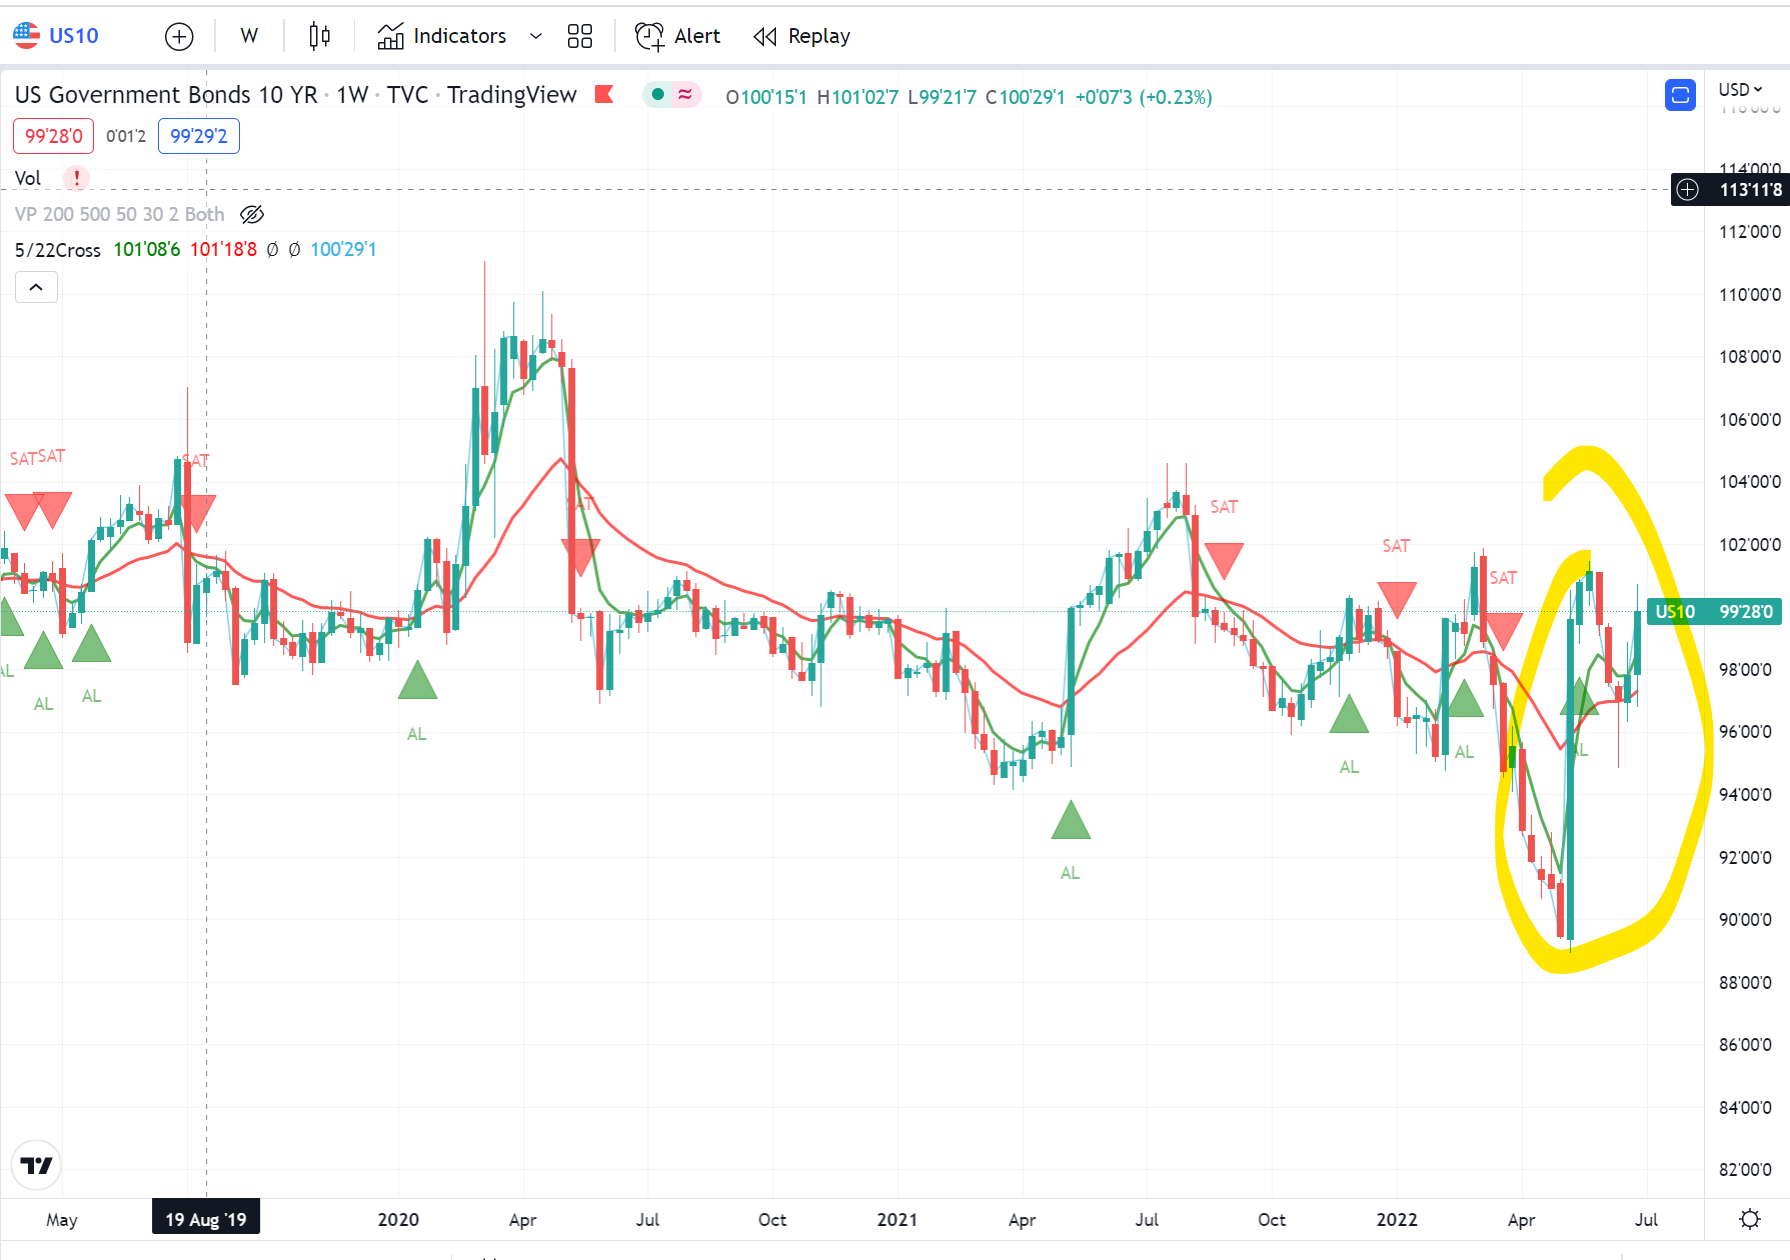Open chart settings gear icon
Screen dimensions: 1790x1260
click(x=1749, y=1219)
